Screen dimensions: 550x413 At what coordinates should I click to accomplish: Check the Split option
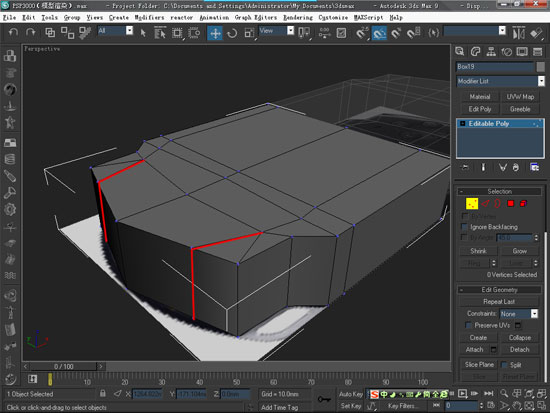(504, 365)
